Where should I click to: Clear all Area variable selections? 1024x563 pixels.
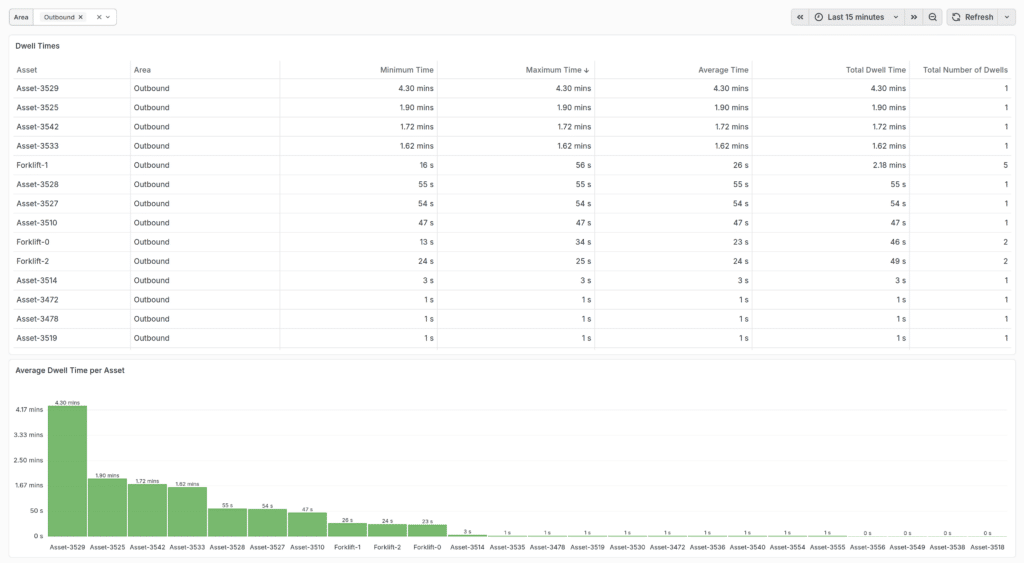pyautogui.click(x=99, y=17)
